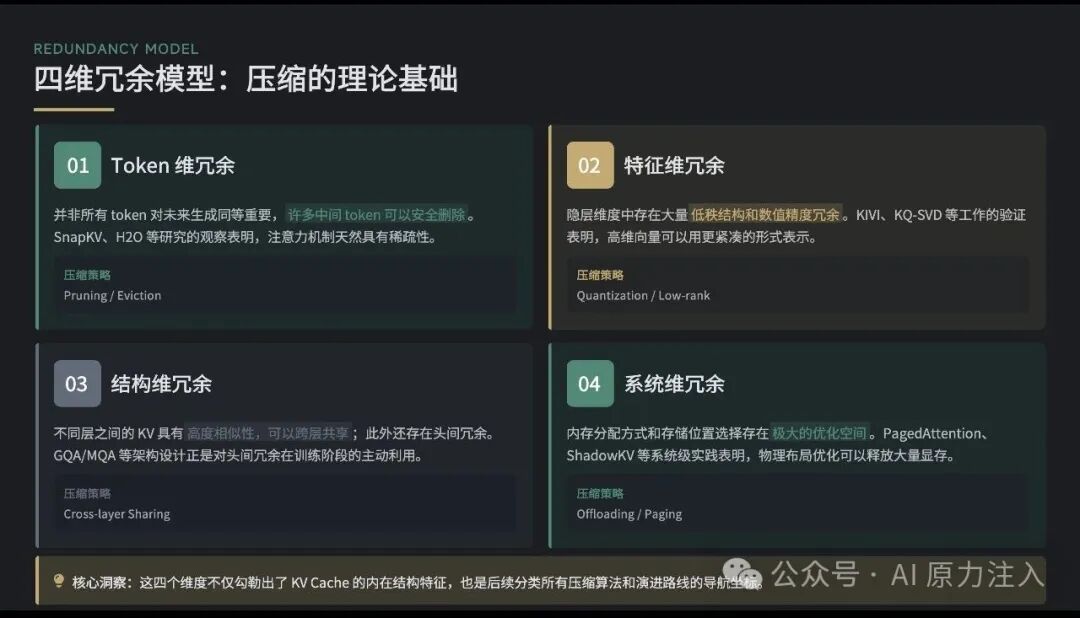Click the strategy text Pruning / Eviction
The image size is (1080, 618).
pyautogui.click(x=112, y=296)
